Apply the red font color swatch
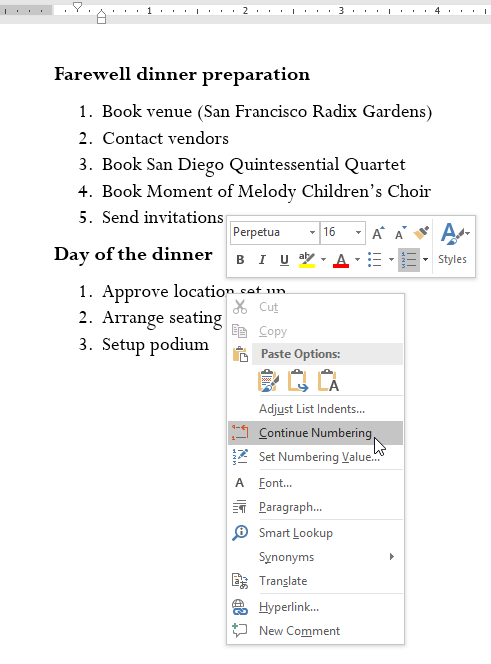This screenshot has height=664, width=491. click(341, 260)
